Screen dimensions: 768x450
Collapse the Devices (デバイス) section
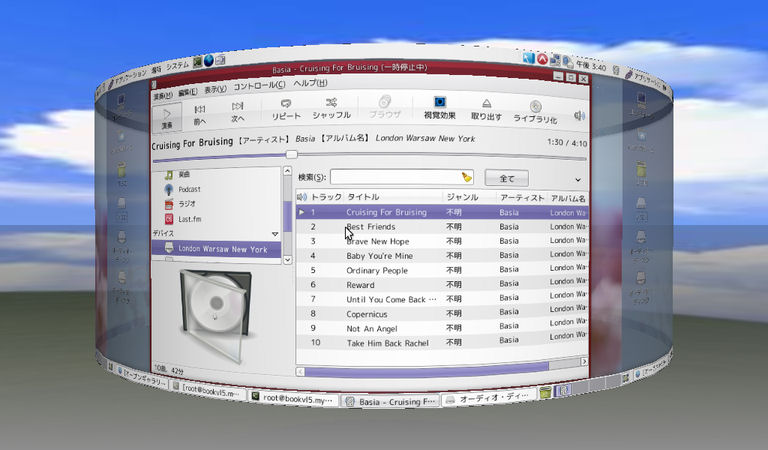(x=275, y=234)
